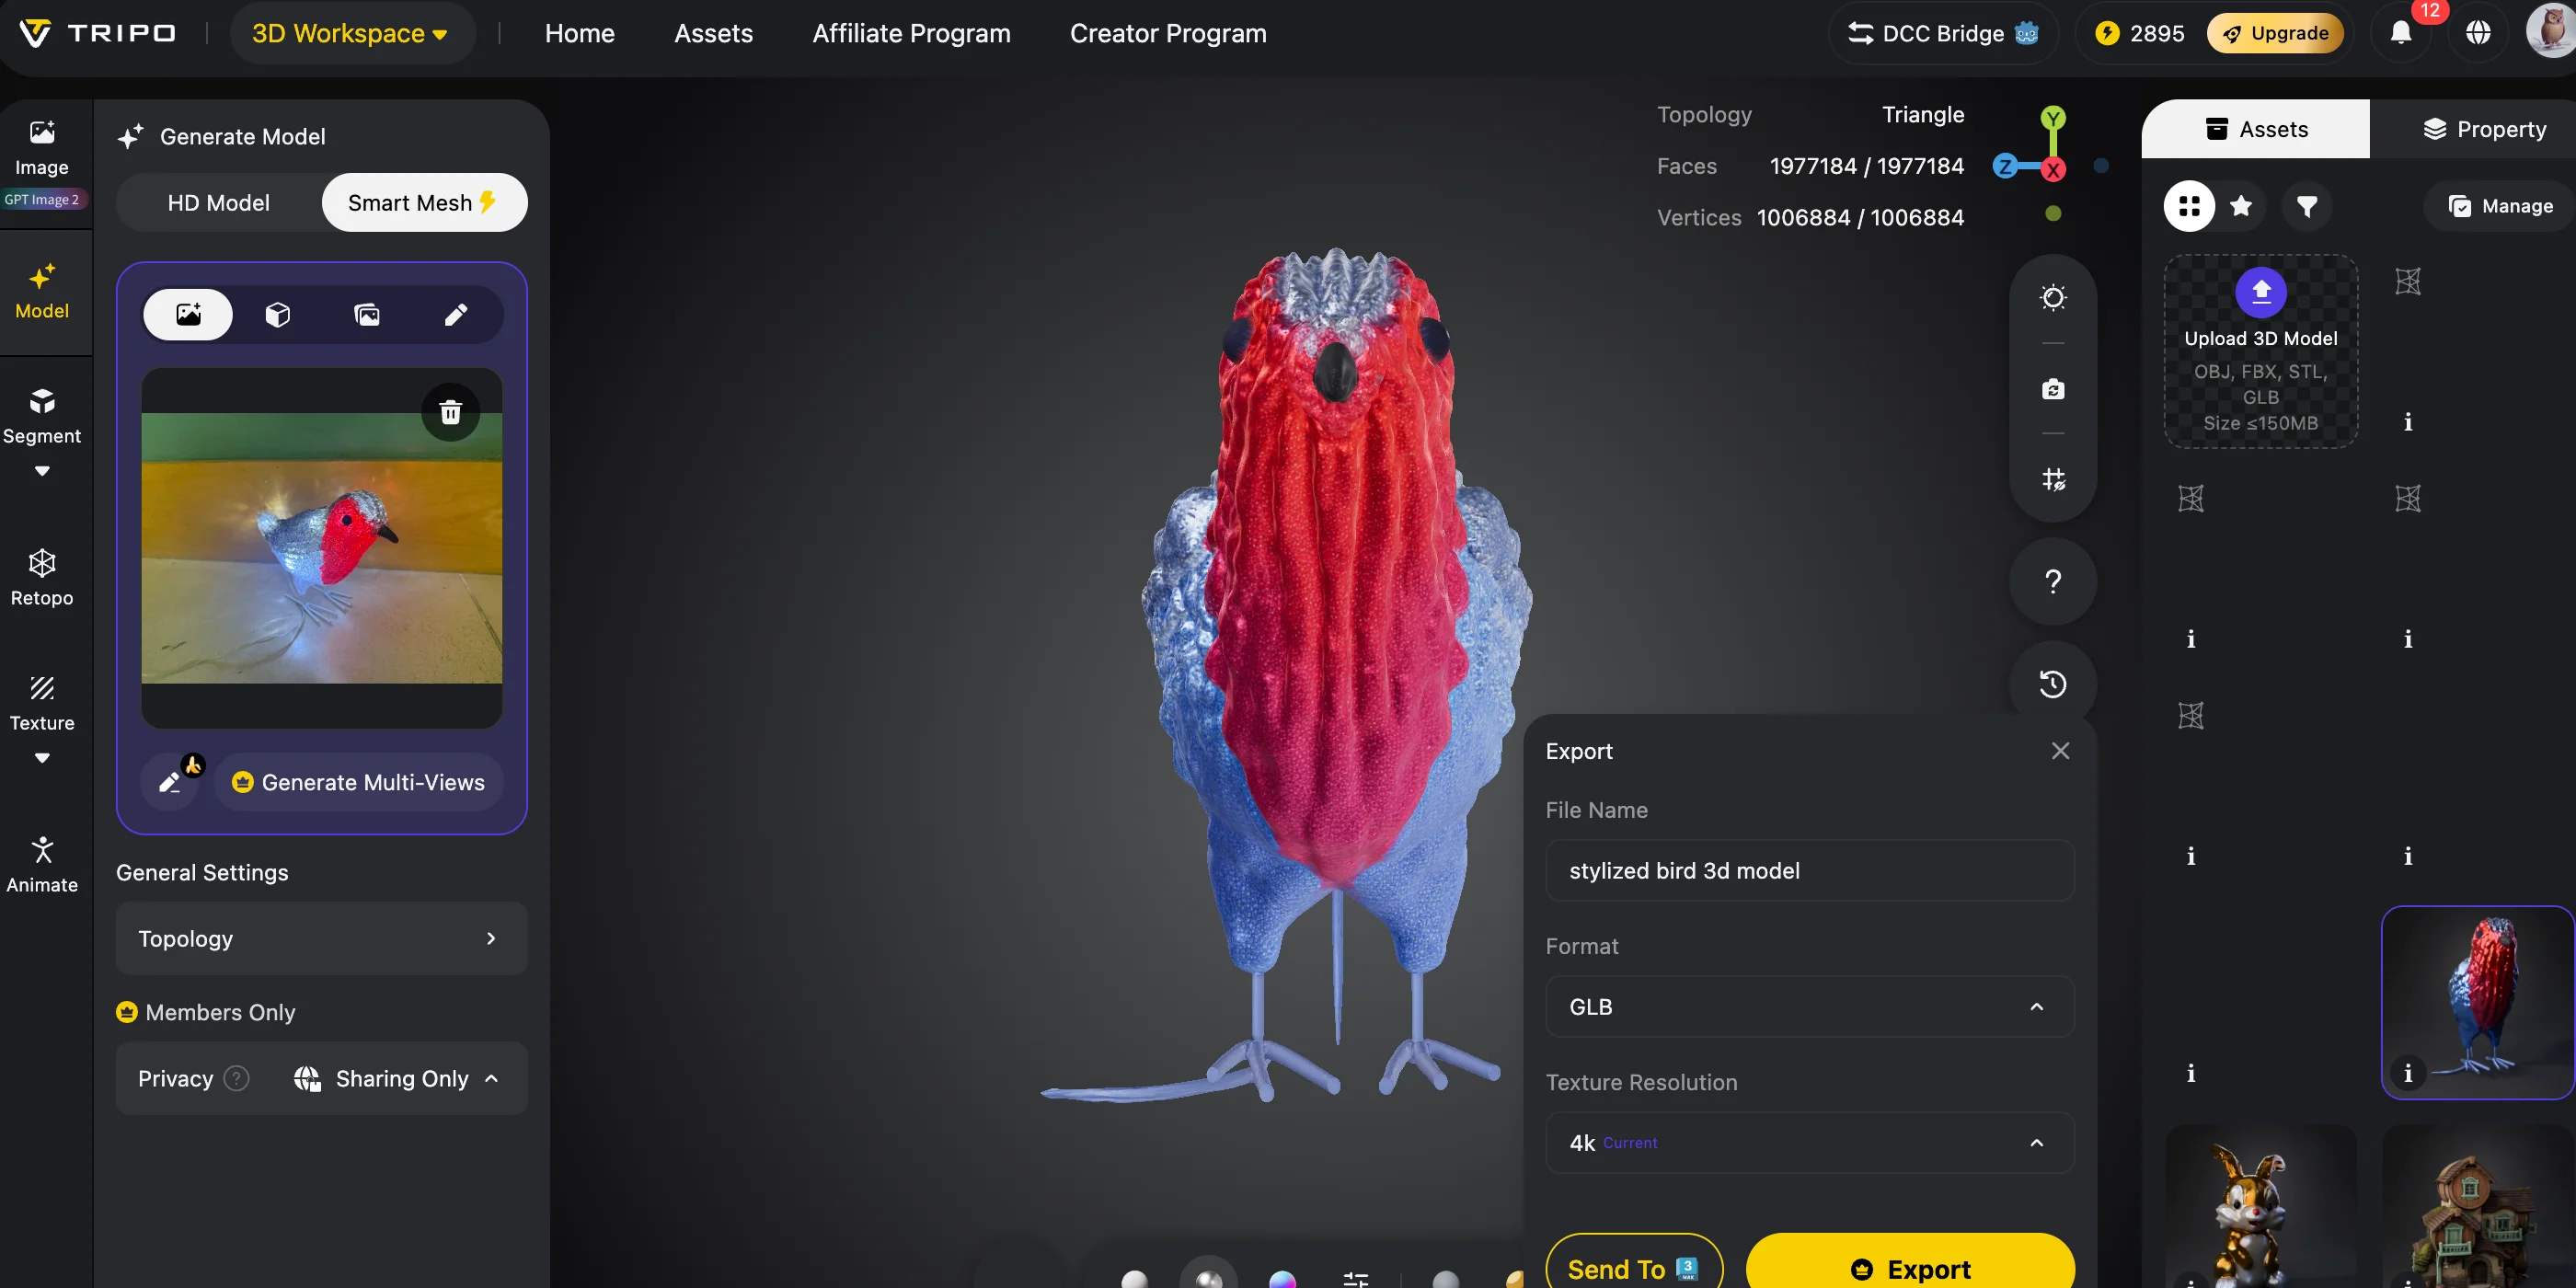Select the Model tool in the sidebar
This screenshot has height=1288, width=2576.
click(x=41, y=291)
